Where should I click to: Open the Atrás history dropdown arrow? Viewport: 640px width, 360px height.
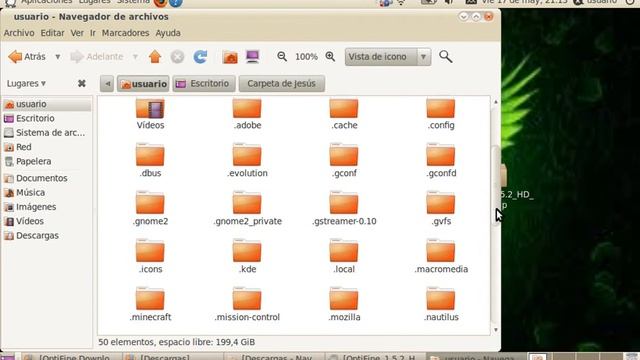(x=58, y=57)
